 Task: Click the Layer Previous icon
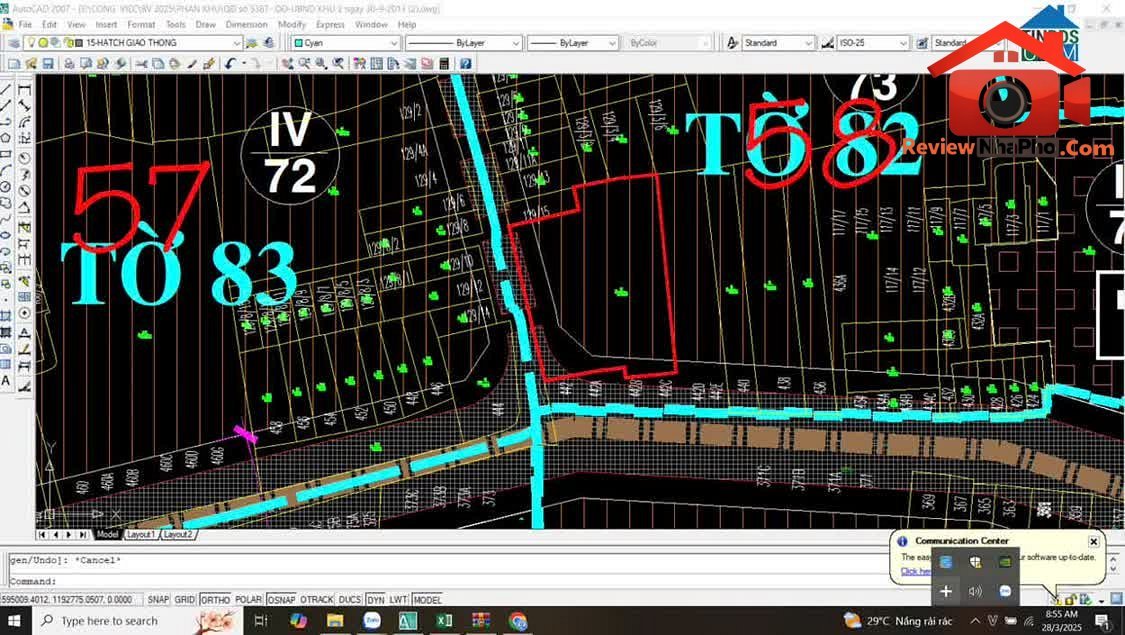tap(268, 43)
